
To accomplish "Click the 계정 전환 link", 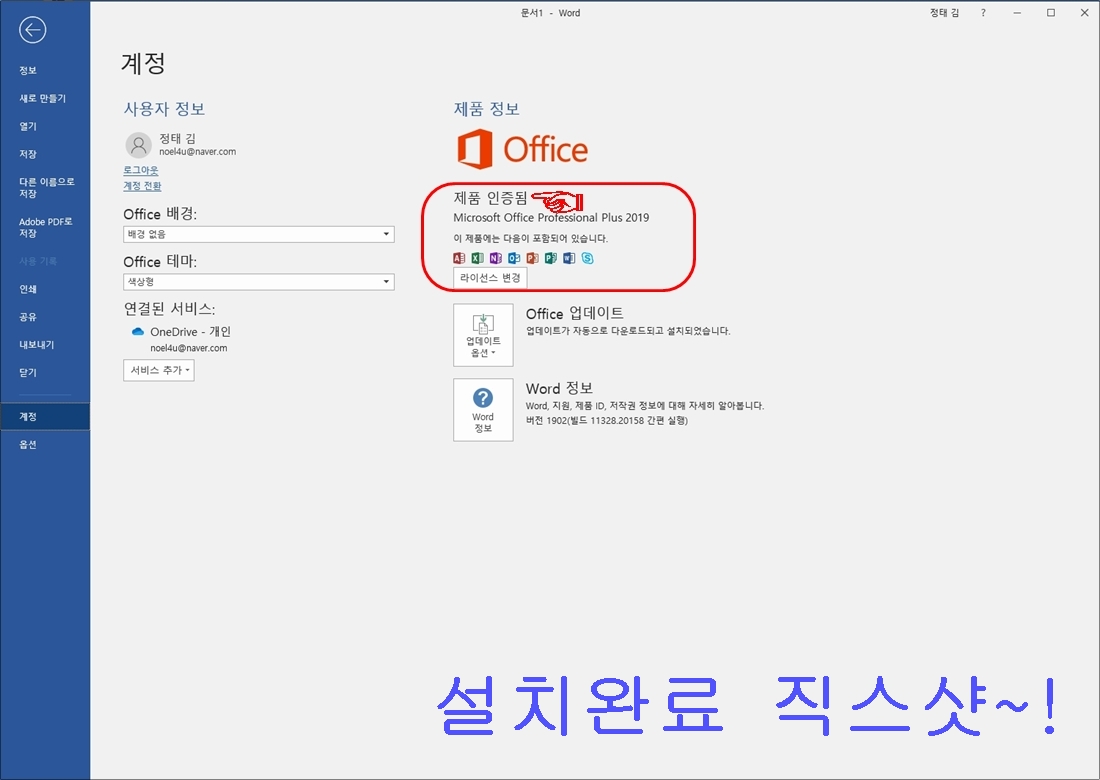I will (142, 186).
